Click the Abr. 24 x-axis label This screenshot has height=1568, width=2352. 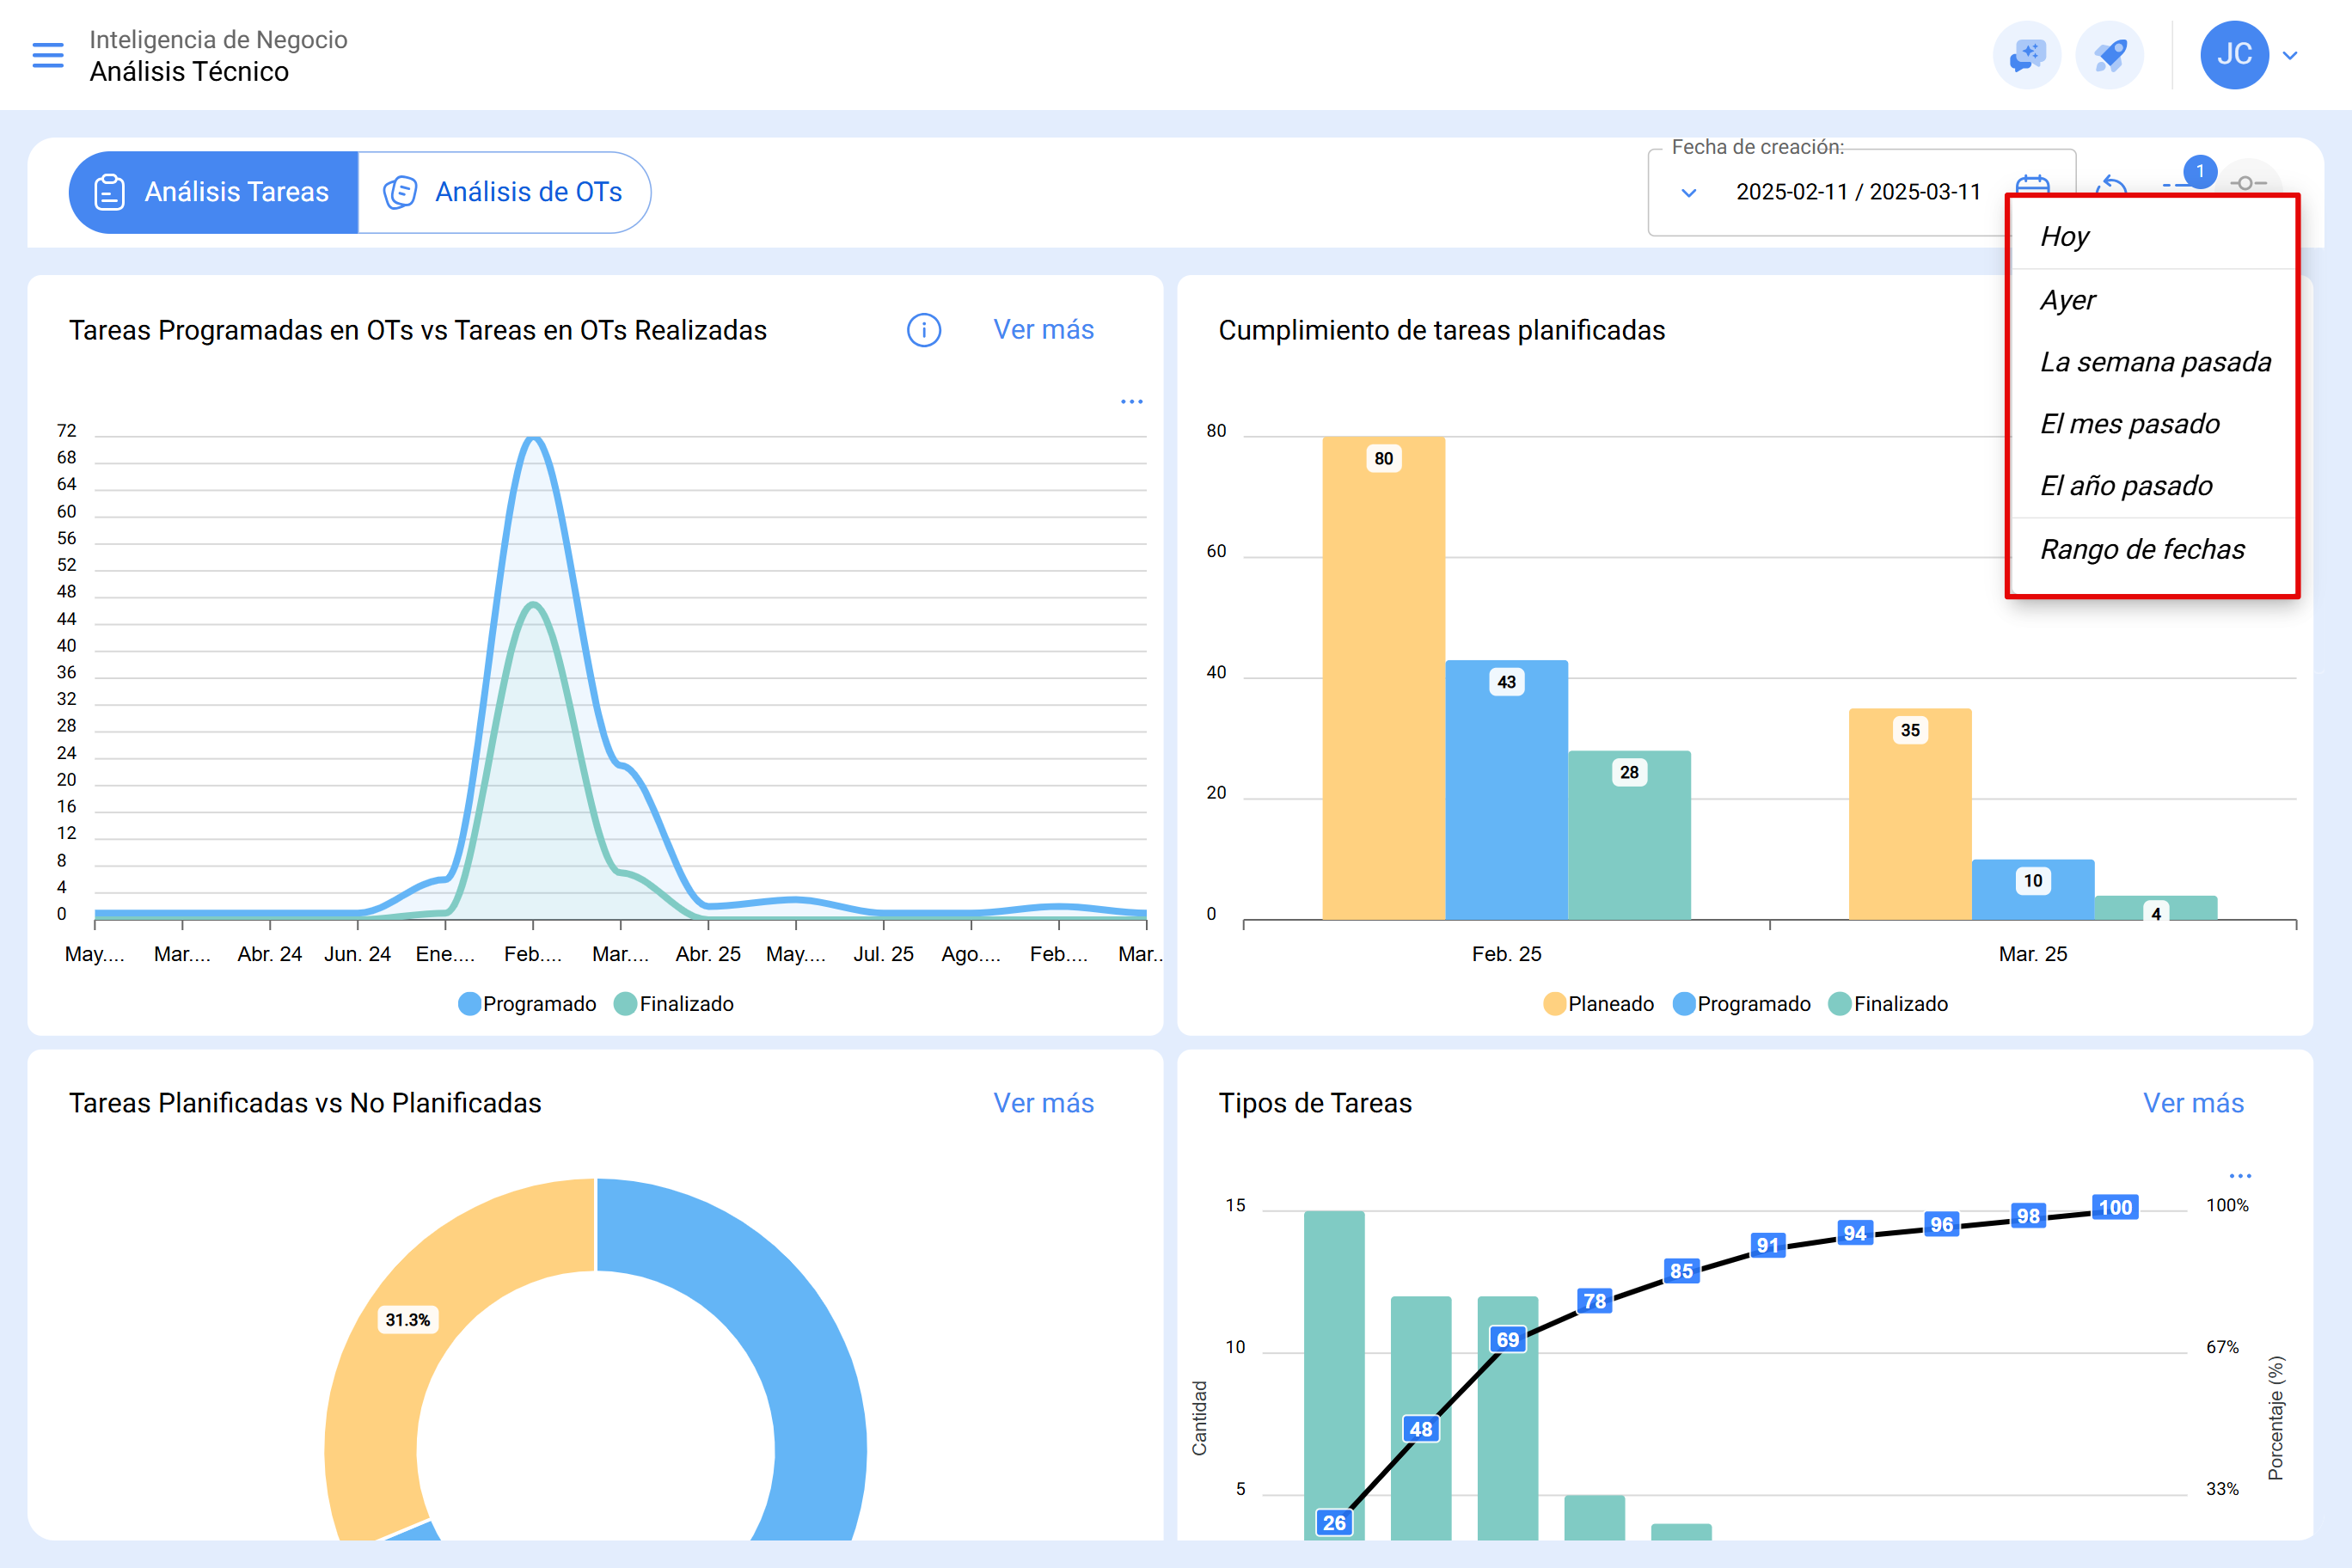coord(269,954)
